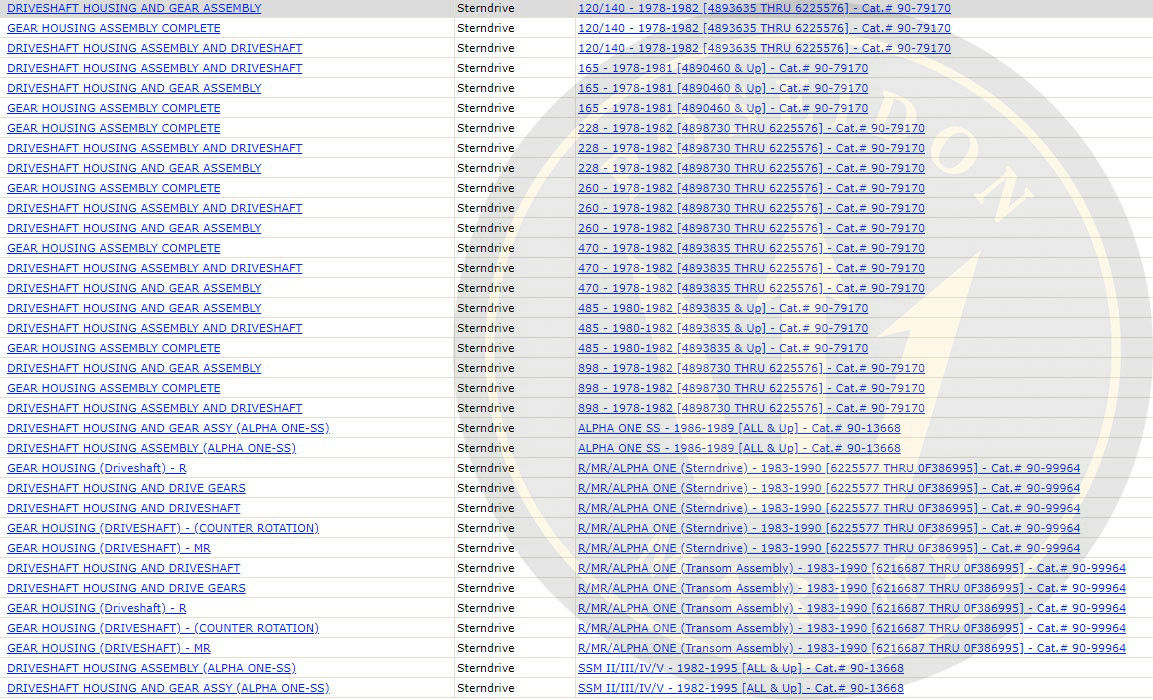Open Gear Housing Counter Rotation for Sterndrive catalog
This screenshot has width=1153, height=700.
click(x=162, y=528)
